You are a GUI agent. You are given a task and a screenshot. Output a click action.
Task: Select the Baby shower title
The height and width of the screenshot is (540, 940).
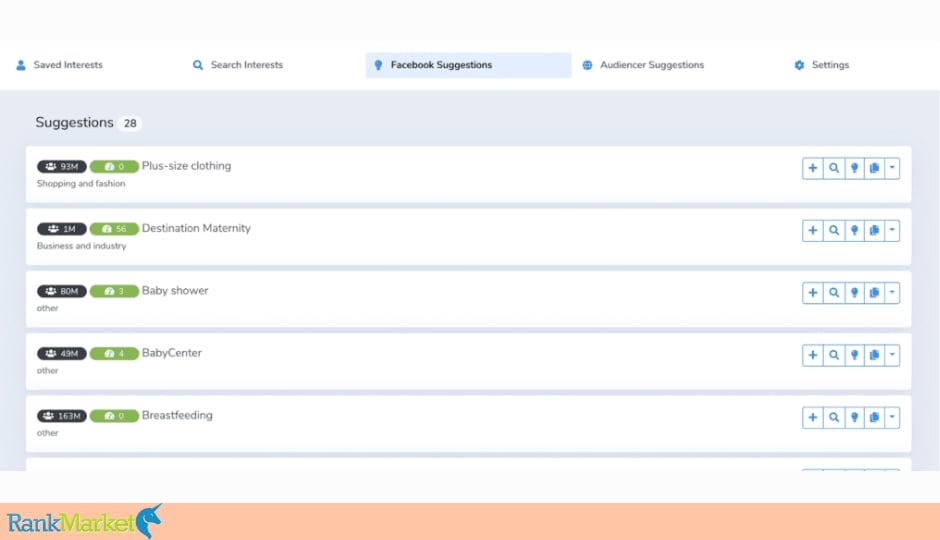tap(175, 291)
